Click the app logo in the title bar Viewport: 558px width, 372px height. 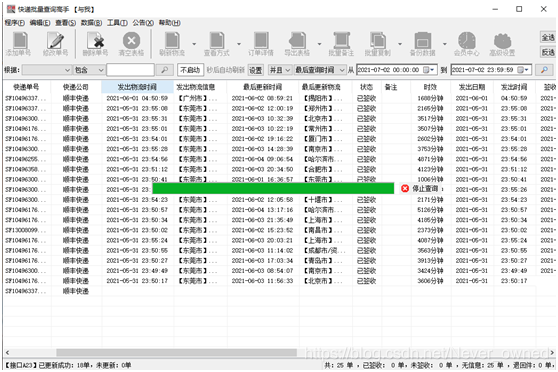pyautogui.click(x=11, y=9)
